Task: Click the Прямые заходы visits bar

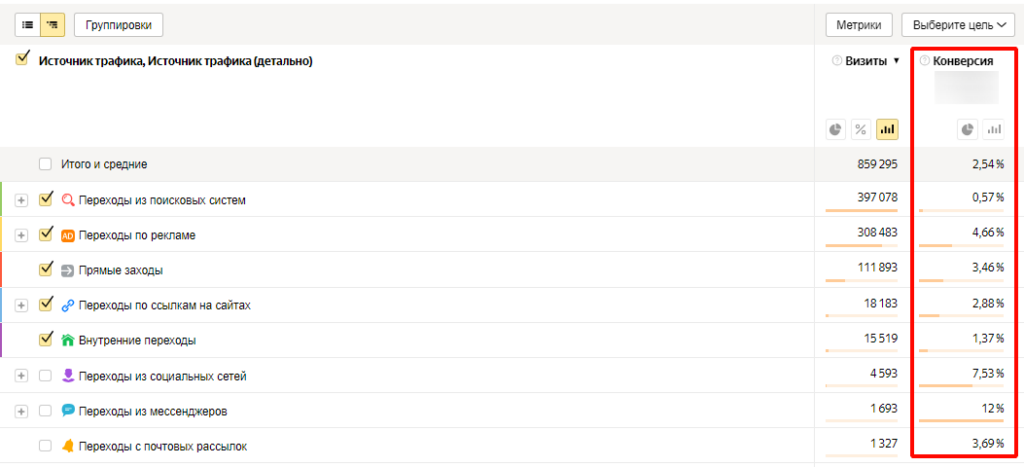Action: [x=836, y=281]
